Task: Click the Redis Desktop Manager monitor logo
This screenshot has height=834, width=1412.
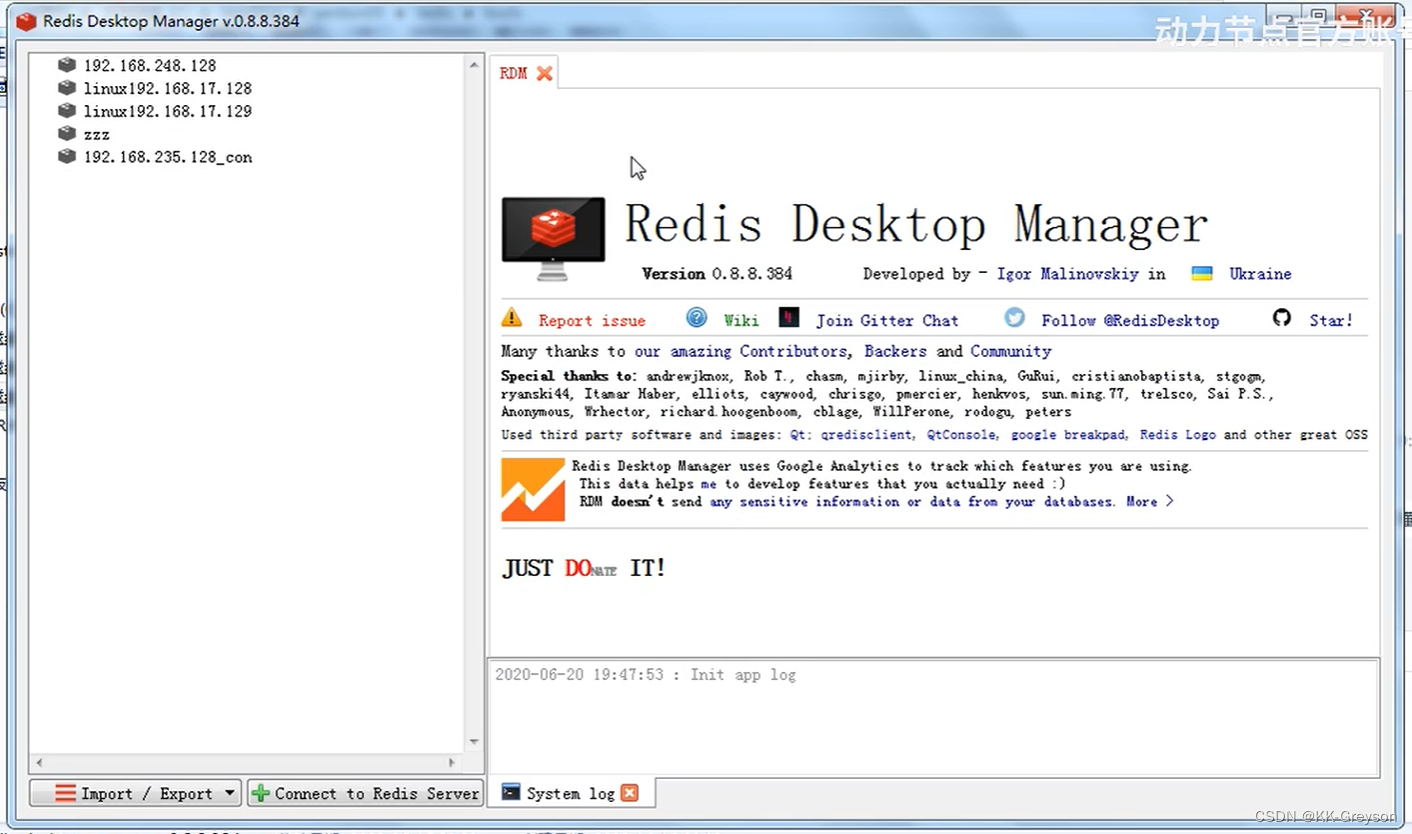Action: tap(553, 238)
